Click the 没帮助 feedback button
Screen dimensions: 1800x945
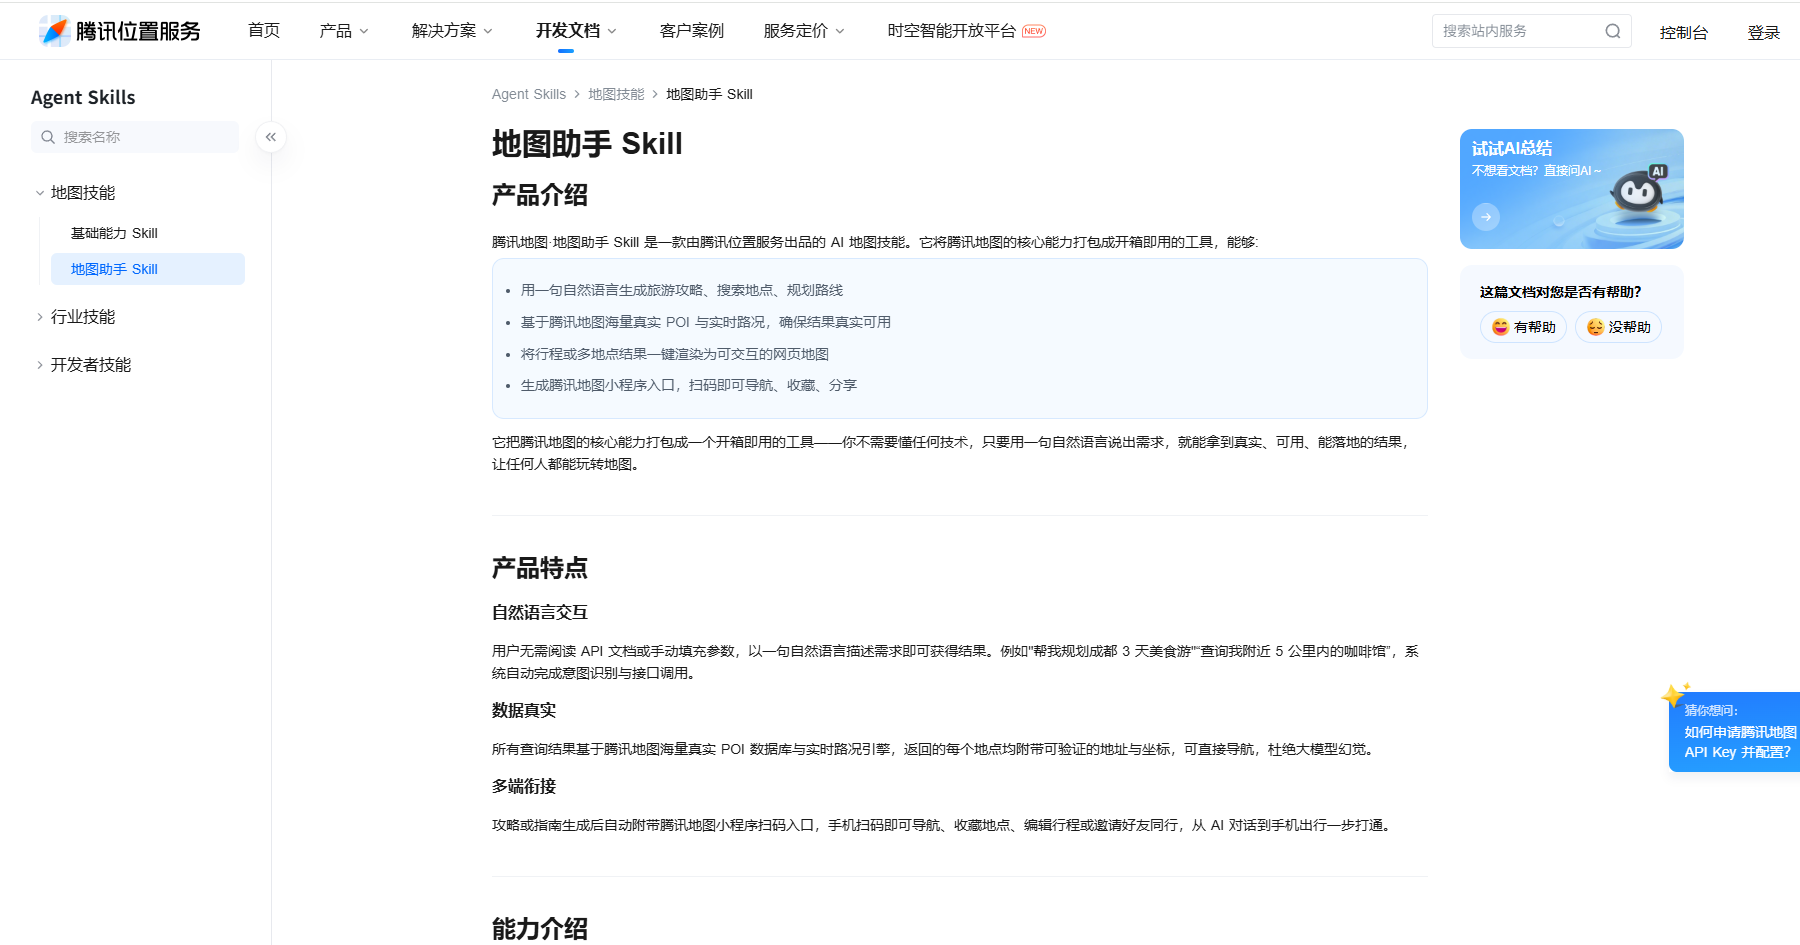tap(1618, 327)
